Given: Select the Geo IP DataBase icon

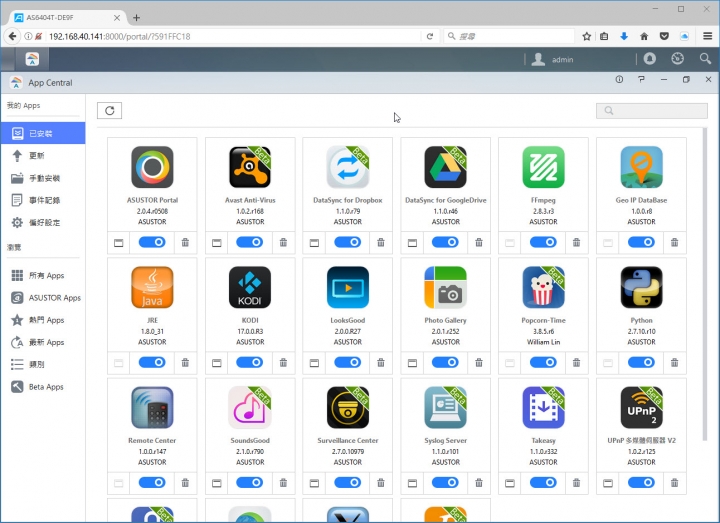Looking at the screenshot, I should pos(641,167).
